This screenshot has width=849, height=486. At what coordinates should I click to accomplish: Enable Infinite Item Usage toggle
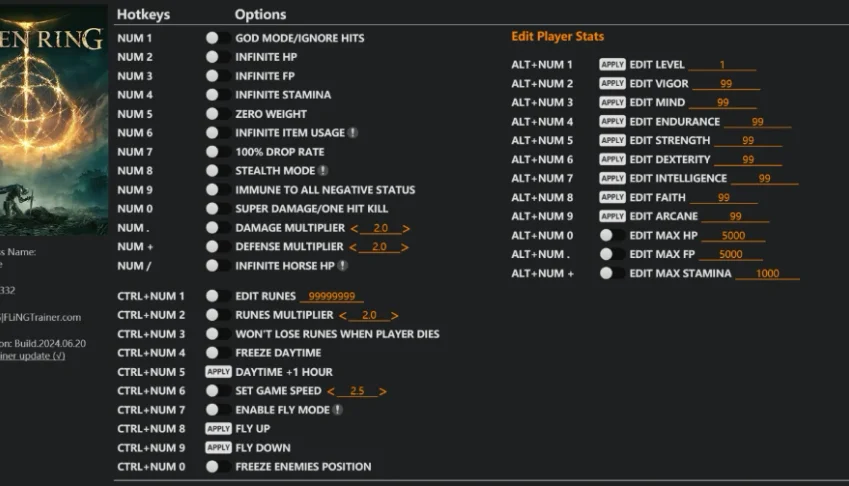click(218, 133)
